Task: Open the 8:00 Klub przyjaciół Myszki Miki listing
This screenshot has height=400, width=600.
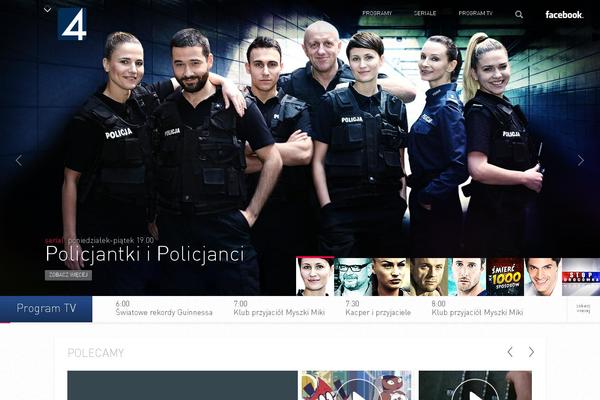Action: [477, 308]
